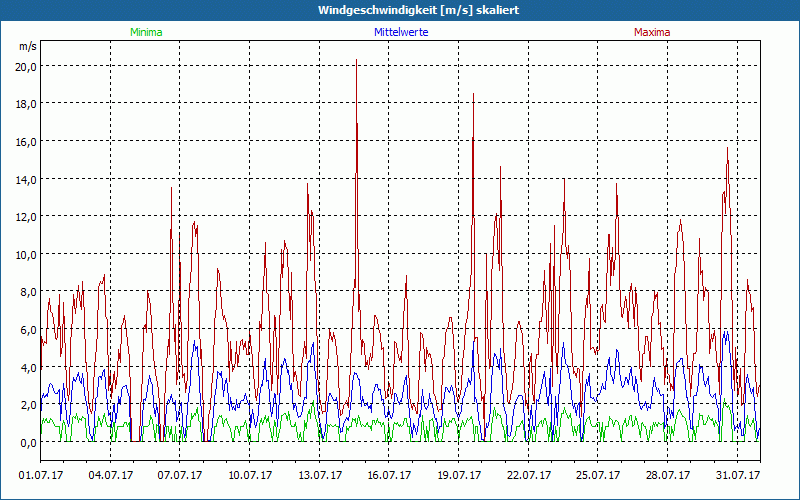Viewport: 800px width, 500px height.
Task: Click the 25.07.17 date label
Action: coord(599,476)
